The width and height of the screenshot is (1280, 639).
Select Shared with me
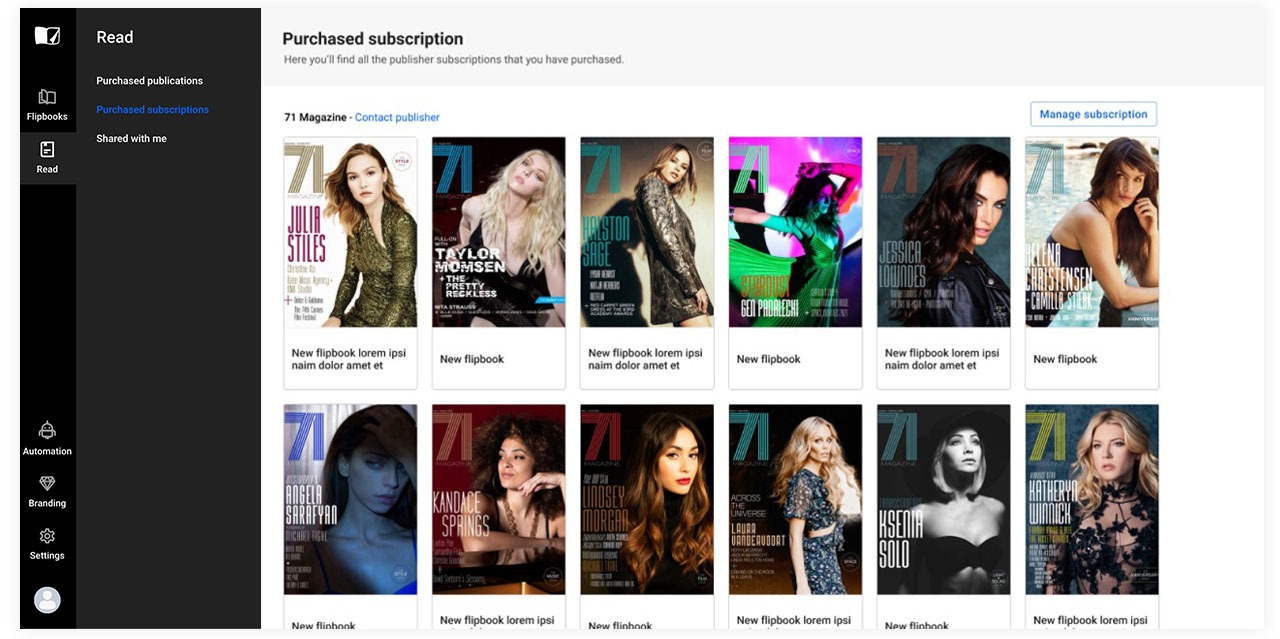click(x=131, y=139)
